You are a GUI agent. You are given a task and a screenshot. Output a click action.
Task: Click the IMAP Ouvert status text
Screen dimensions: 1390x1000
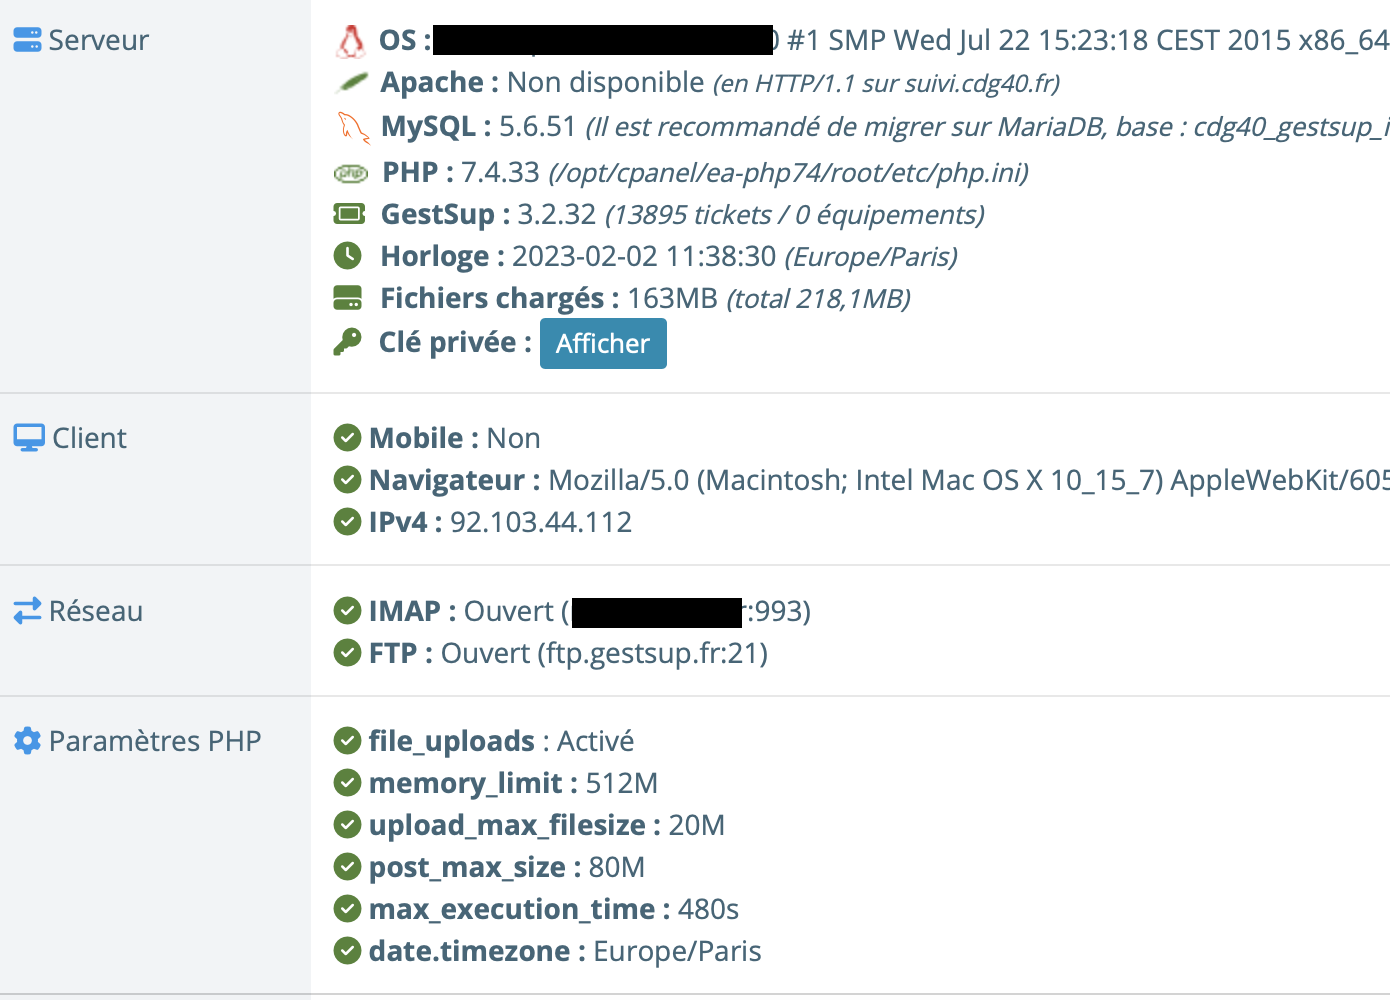point(509,611)
